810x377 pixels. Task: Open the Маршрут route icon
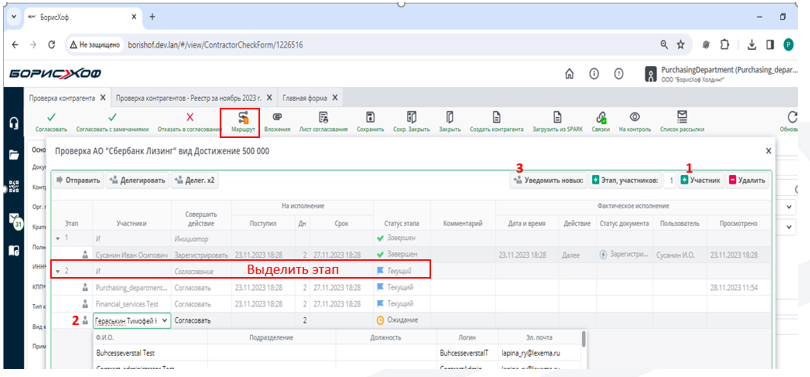[243, 117]
